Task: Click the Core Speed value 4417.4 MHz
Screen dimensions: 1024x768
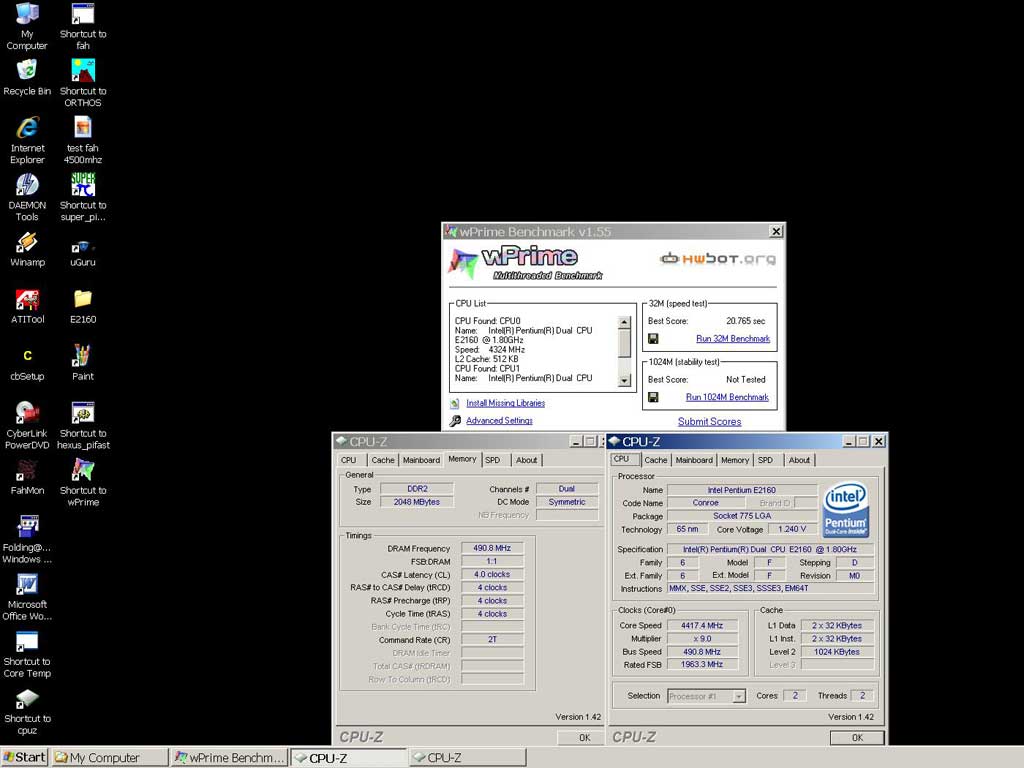Action: click(701, 626)
